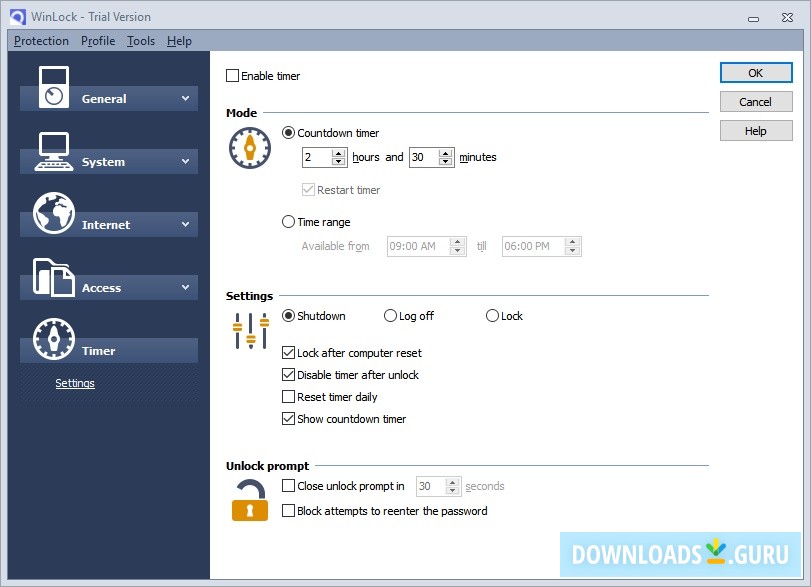
Task: Click the minutes input field
Action: pyautogui.click(x=424, y=157)
